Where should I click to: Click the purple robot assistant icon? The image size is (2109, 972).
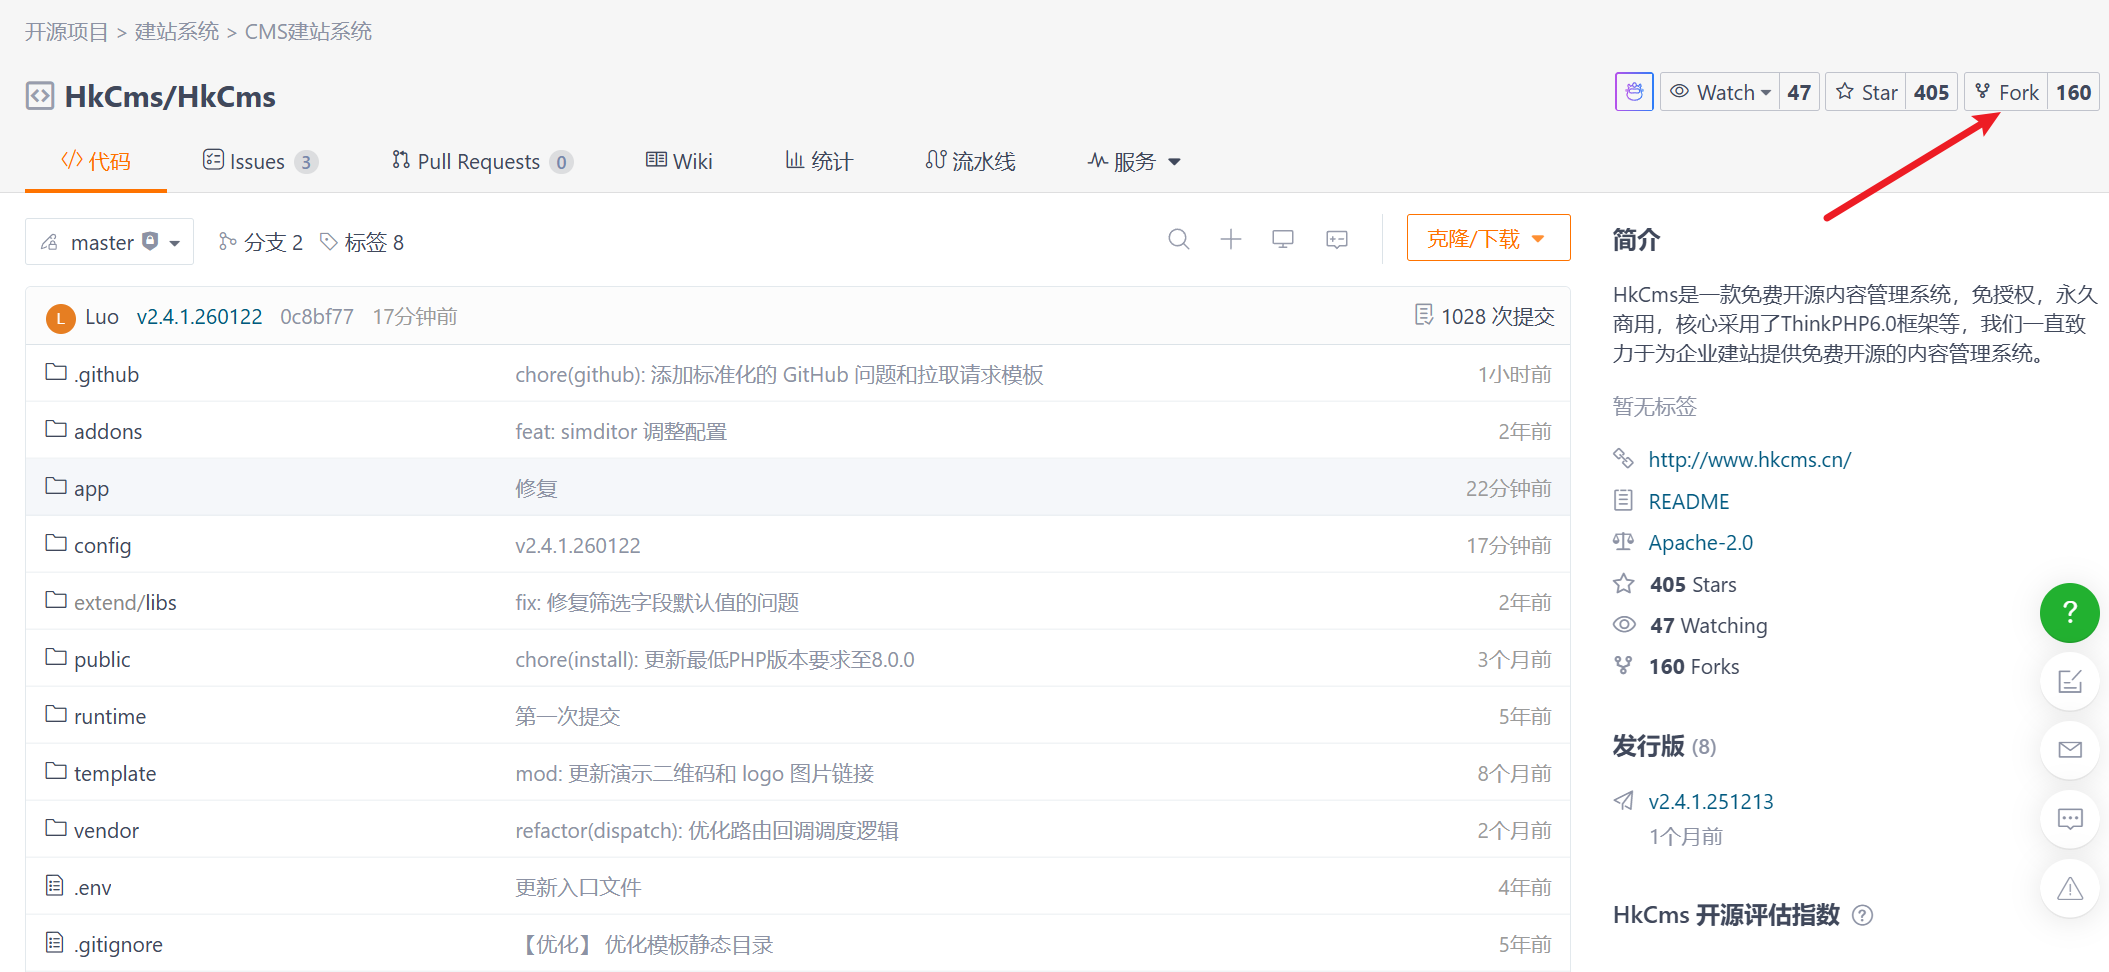click(x=1634, y=92)
